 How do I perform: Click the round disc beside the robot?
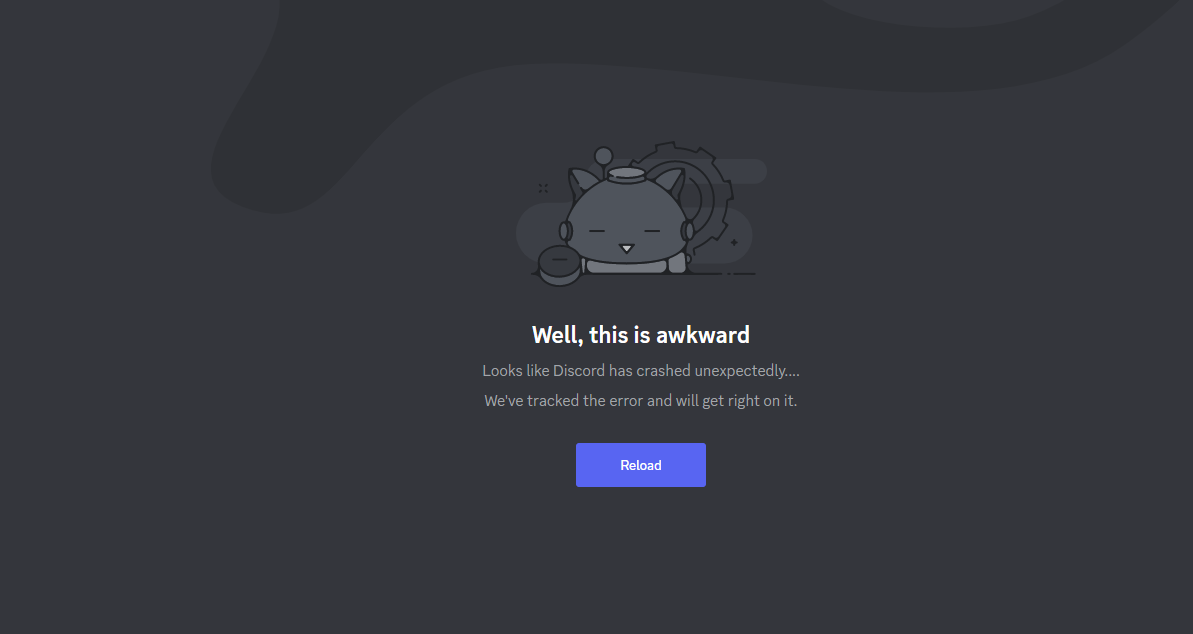559,265
